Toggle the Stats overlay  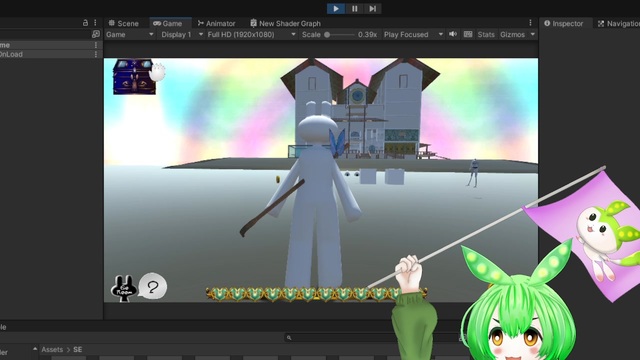point(486,35)
